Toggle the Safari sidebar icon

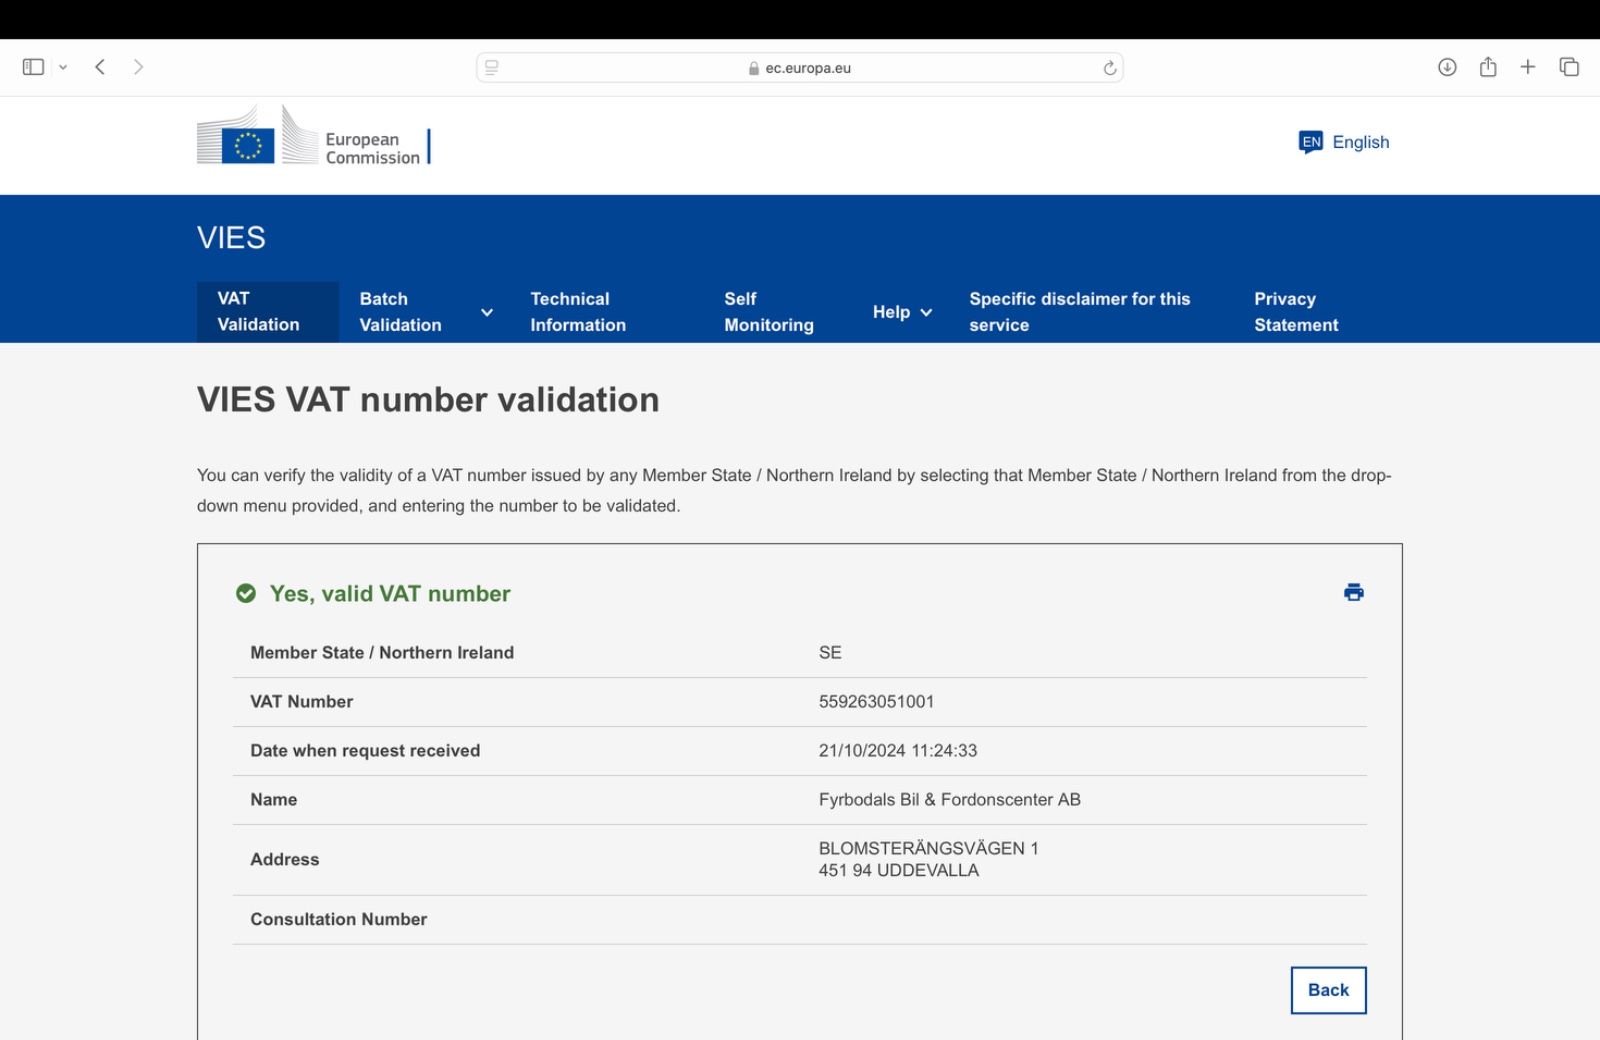point(33,67)
